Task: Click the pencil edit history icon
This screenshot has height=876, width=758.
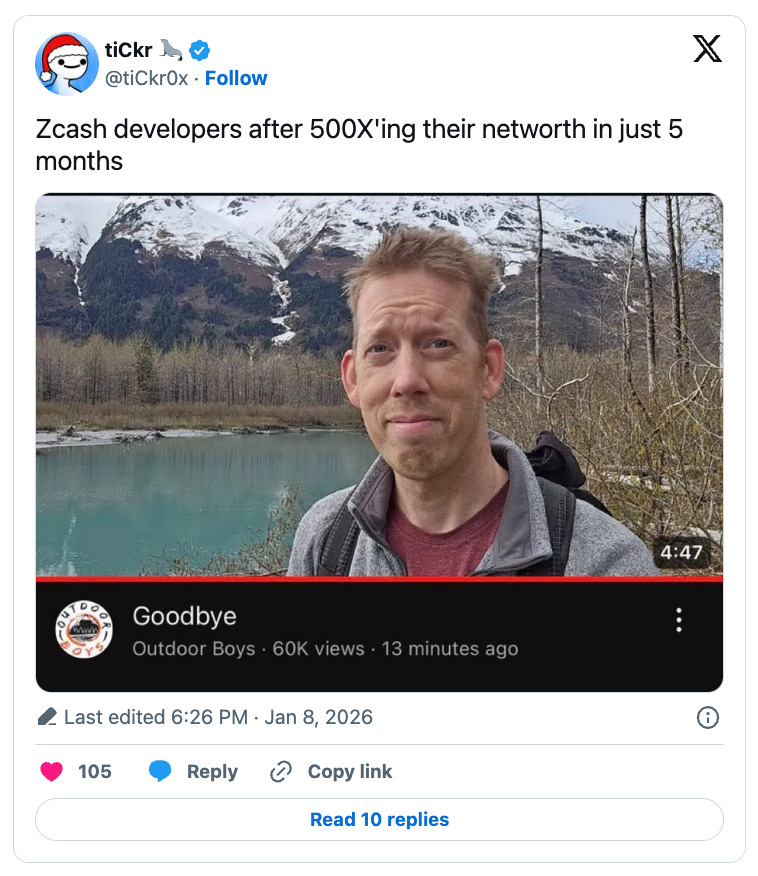Action: click(x=47, y=717)
